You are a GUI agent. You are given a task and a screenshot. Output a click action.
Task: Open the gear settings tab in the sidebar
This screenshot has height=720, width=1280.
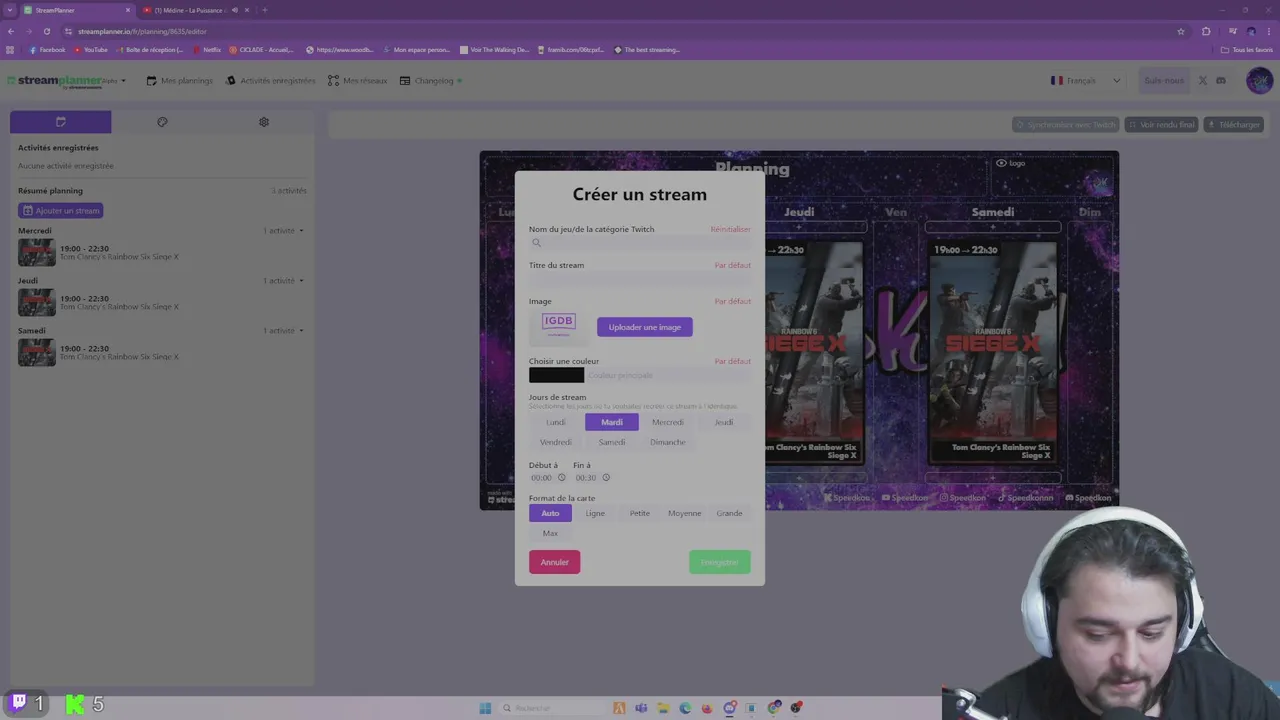click(264, 122)
